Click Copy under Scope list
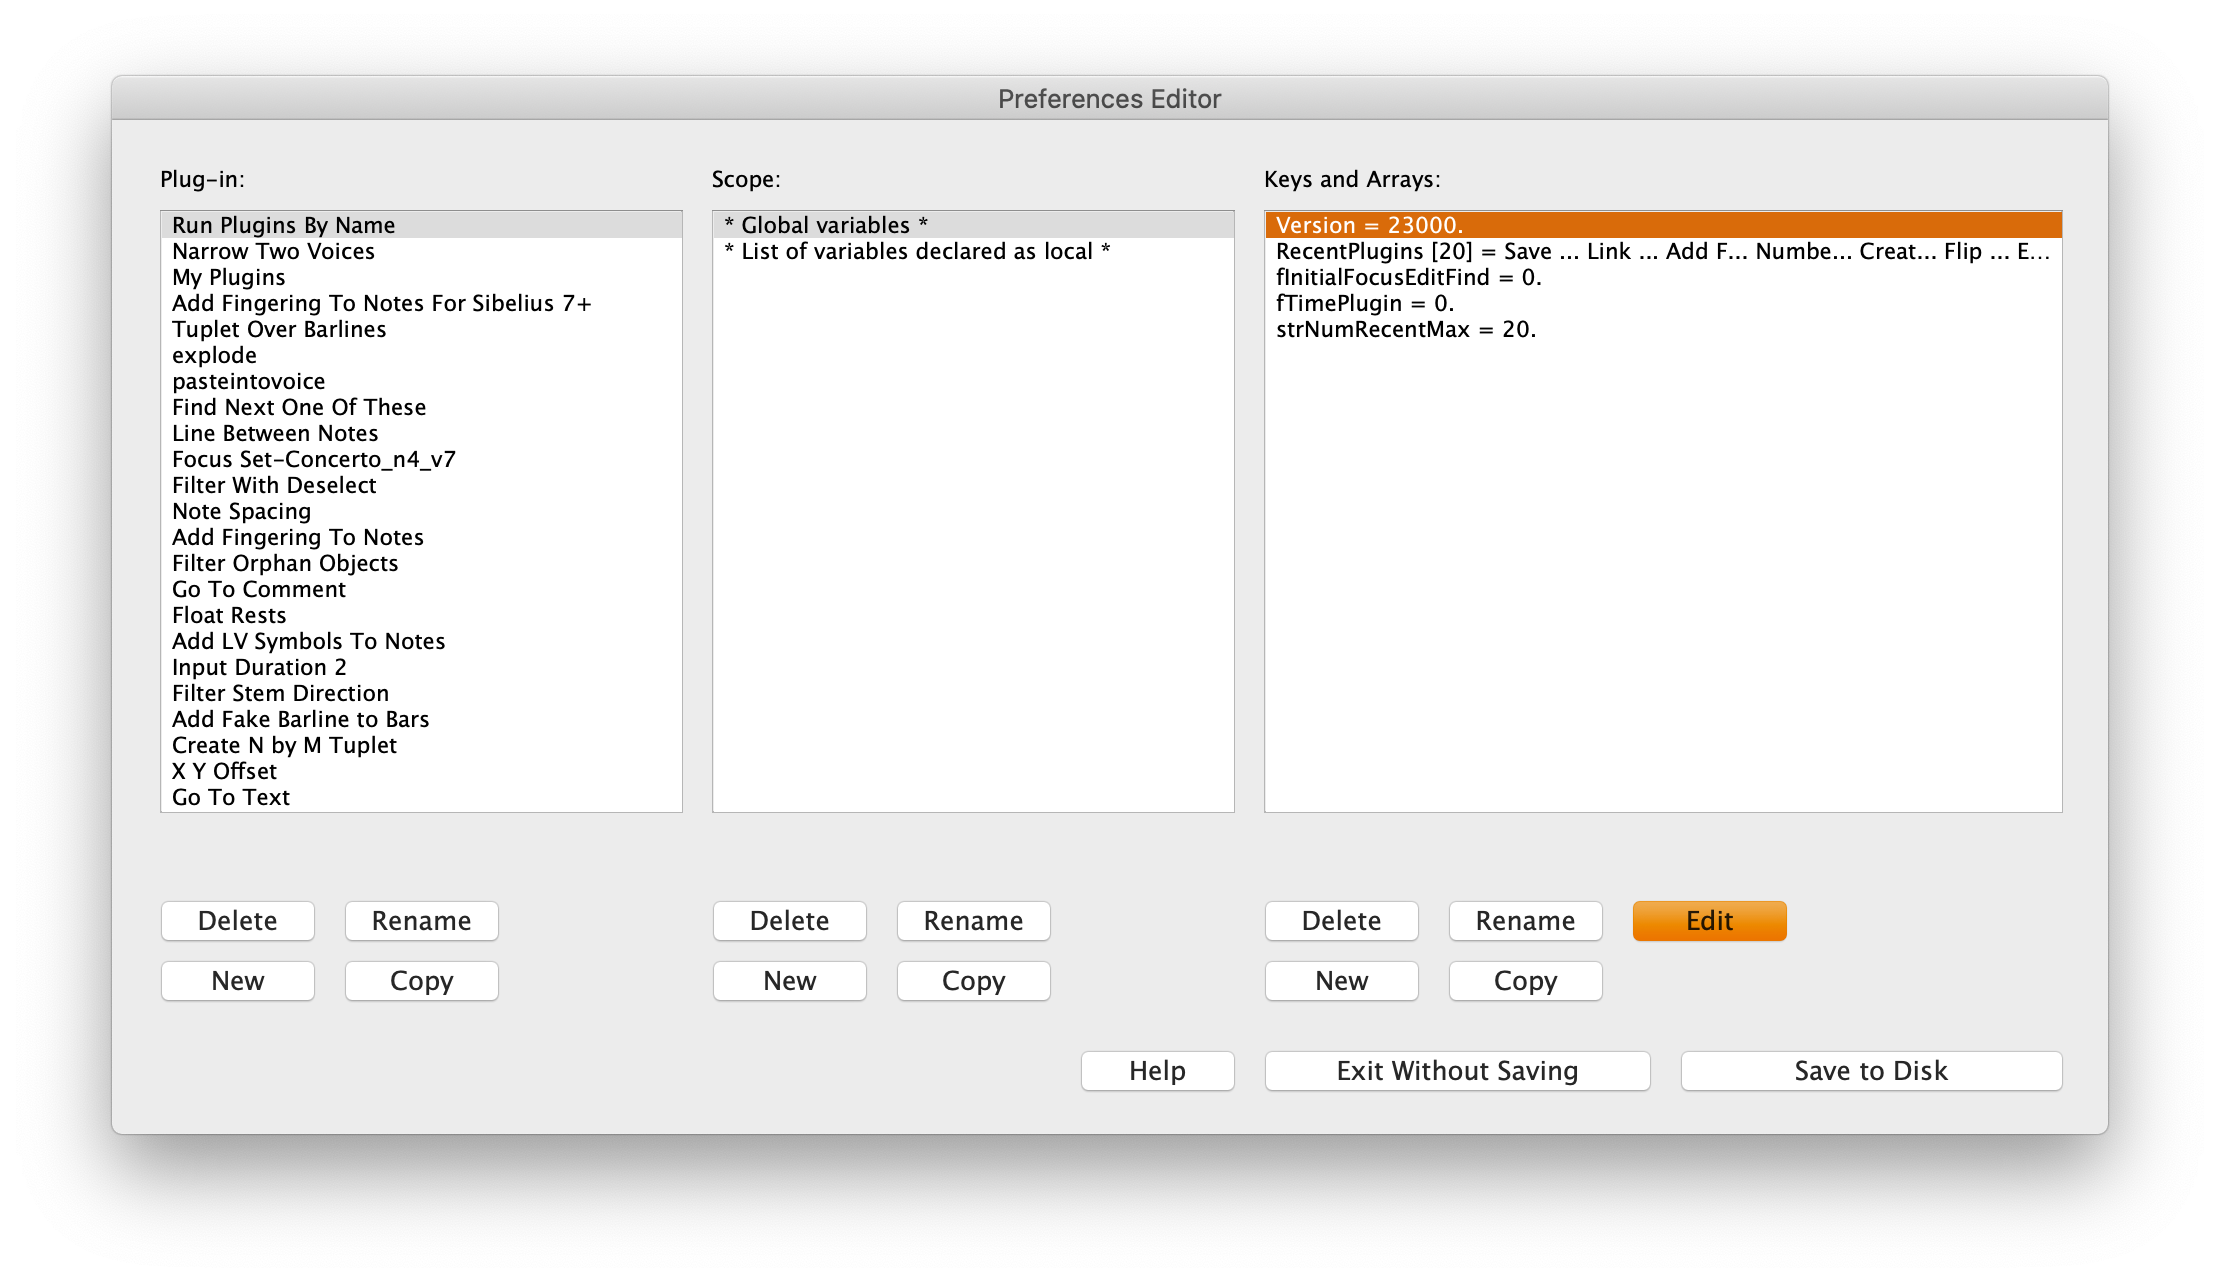The width and height of the screenshot is (2220, 1282). tap(973, 981)
